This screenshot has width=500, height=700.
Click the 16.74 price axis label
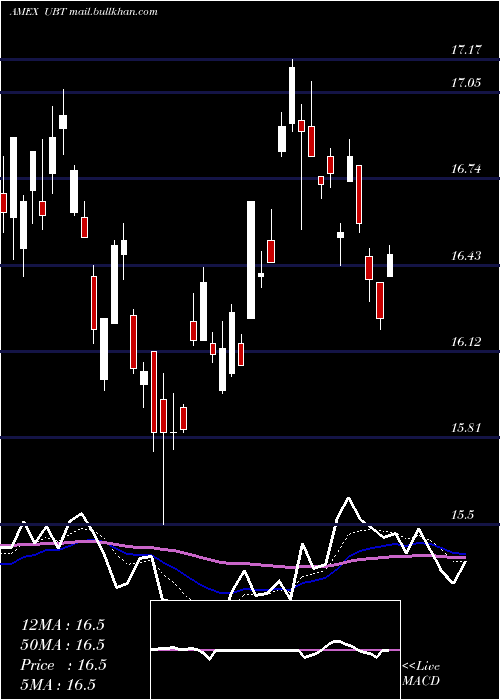pos(466,169)
